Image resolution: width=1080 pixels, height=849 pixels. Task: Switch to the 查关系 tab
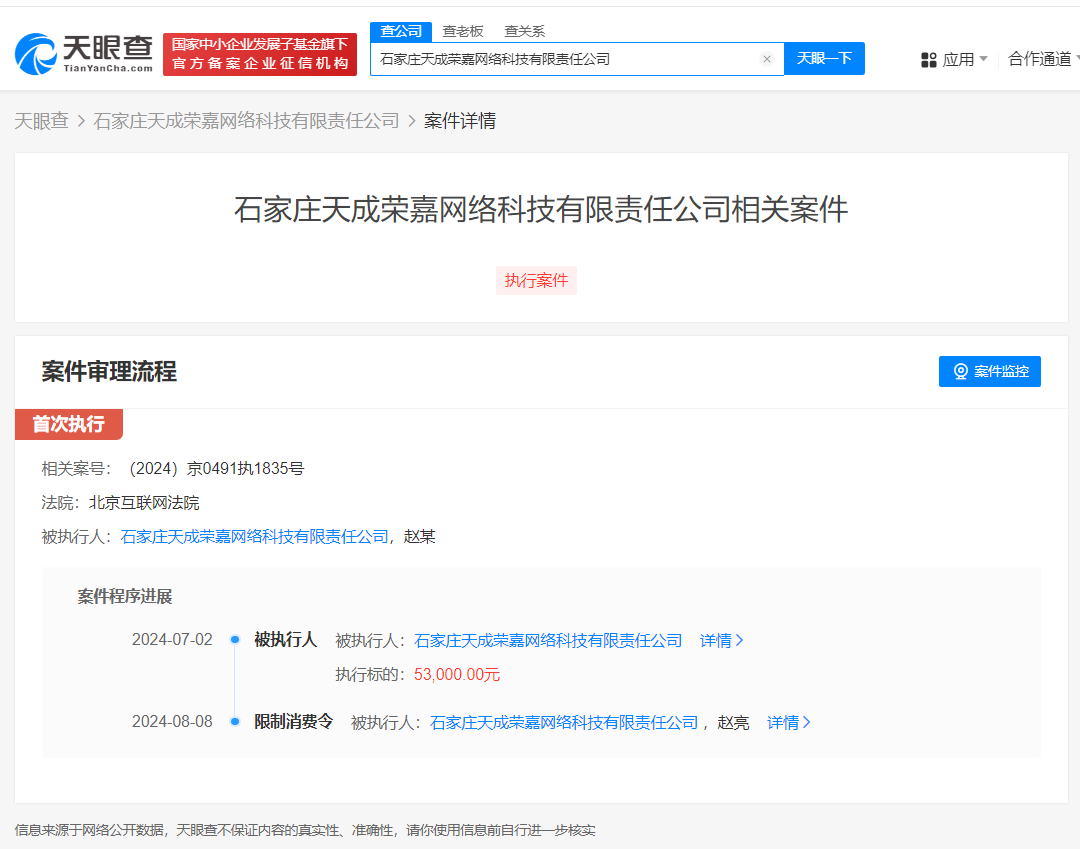tap(527, 31)
